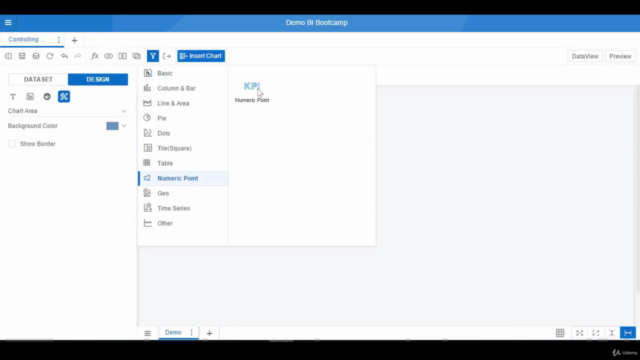Open the Background Color dropdown arrow
This screenshot has width=640, height=360.
tap(124, 126)
